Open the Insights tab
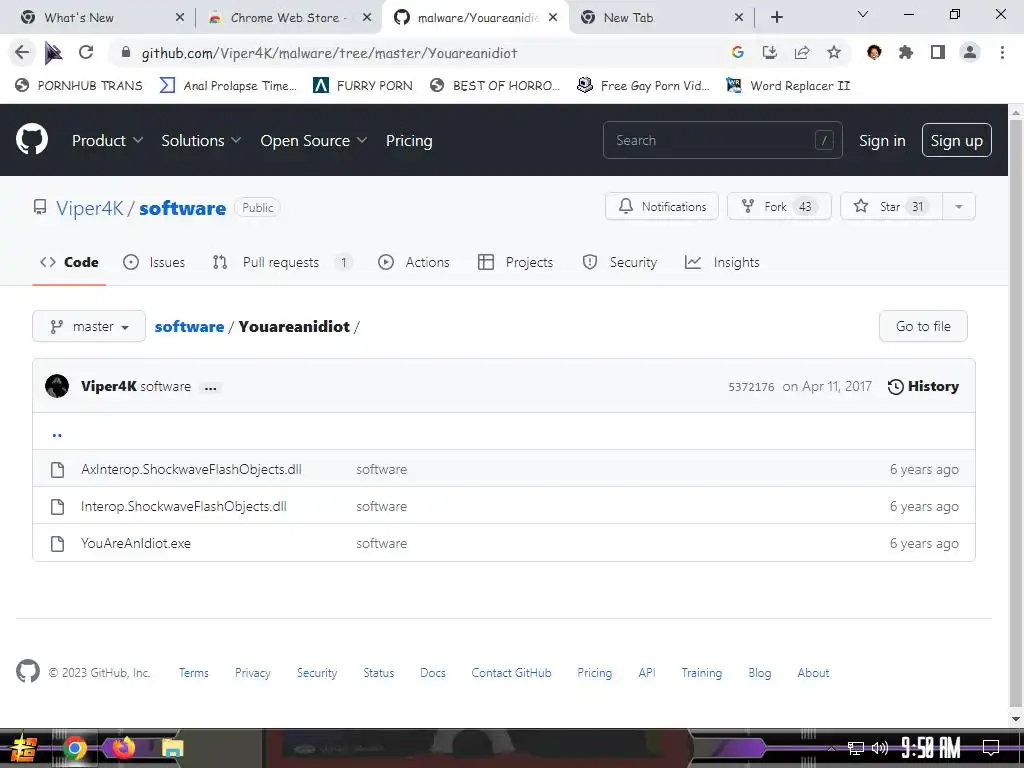 722,263
